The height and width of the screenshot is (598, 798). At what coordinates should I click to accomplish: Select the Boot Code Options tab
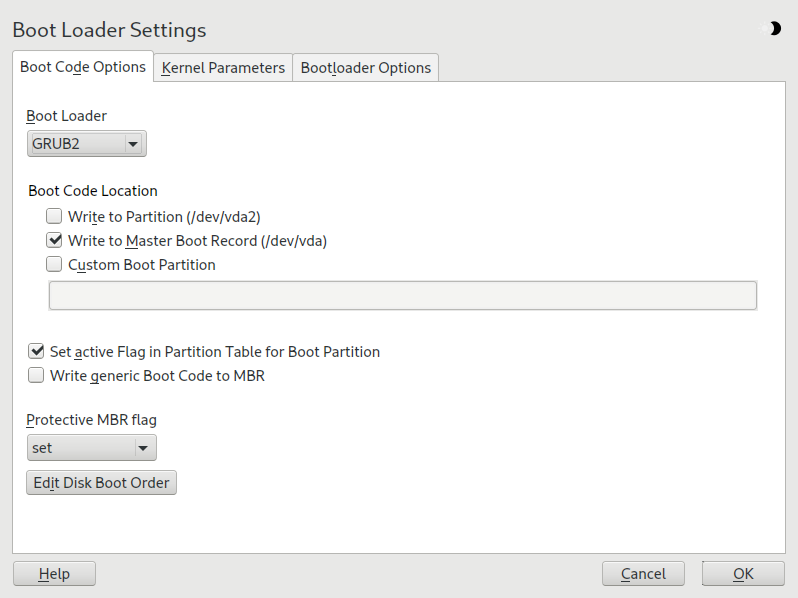click(x=83, y=67)
